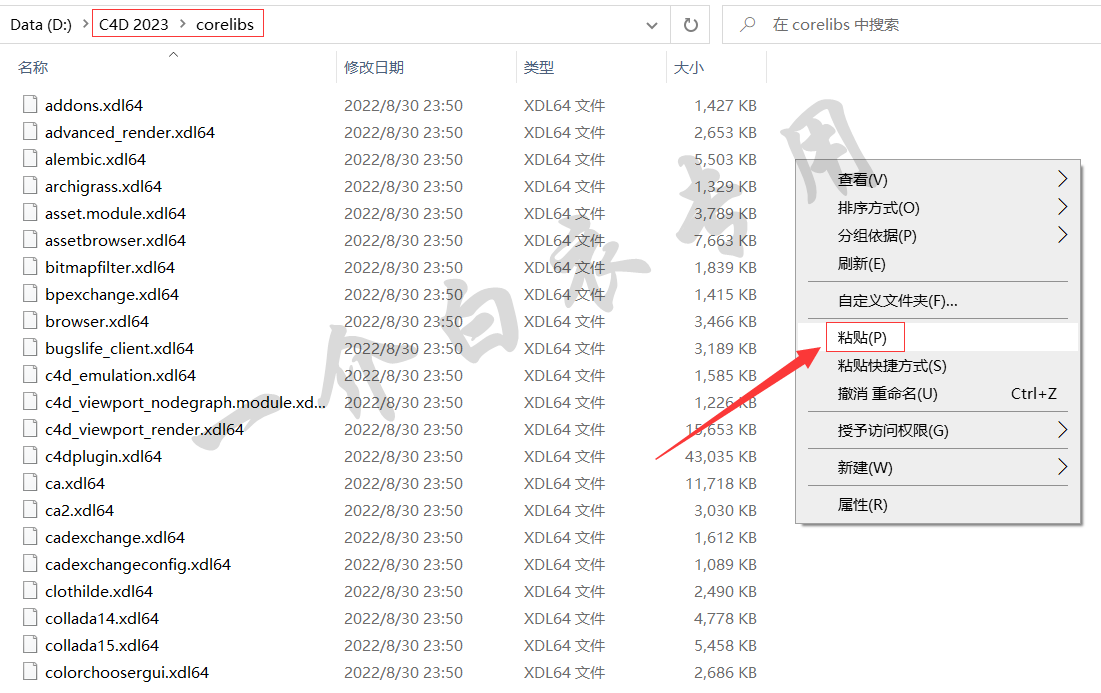The image size is (1101, 693).
Task: Click file icon of bpexchange.xdl64
Action: click(x=29, y=294)
